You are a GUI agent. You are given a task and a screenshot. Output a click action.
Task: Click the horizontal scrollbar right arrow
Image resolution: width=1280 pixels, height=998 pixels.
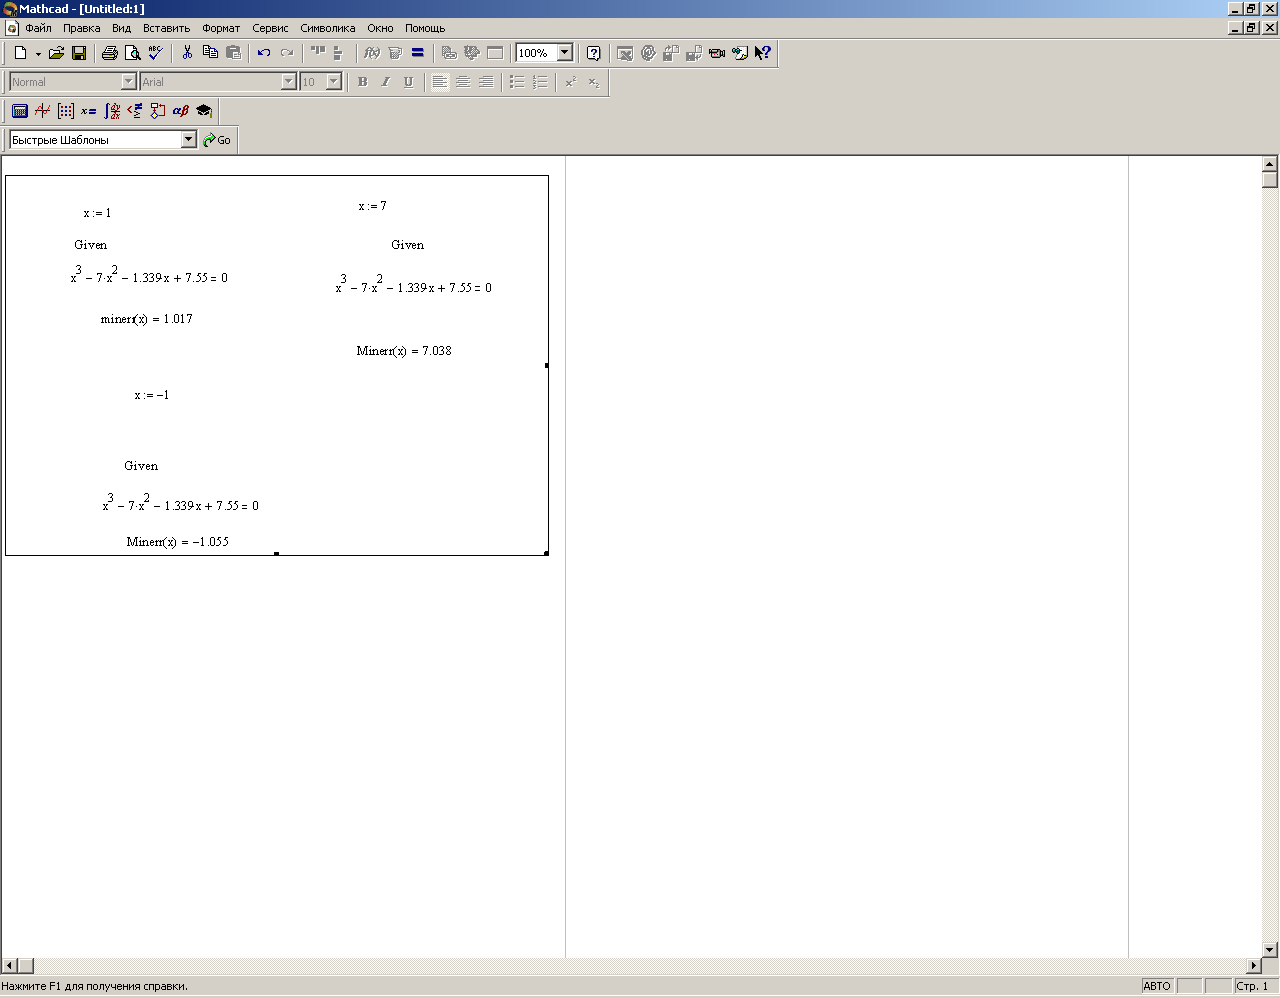point(1254,966)
